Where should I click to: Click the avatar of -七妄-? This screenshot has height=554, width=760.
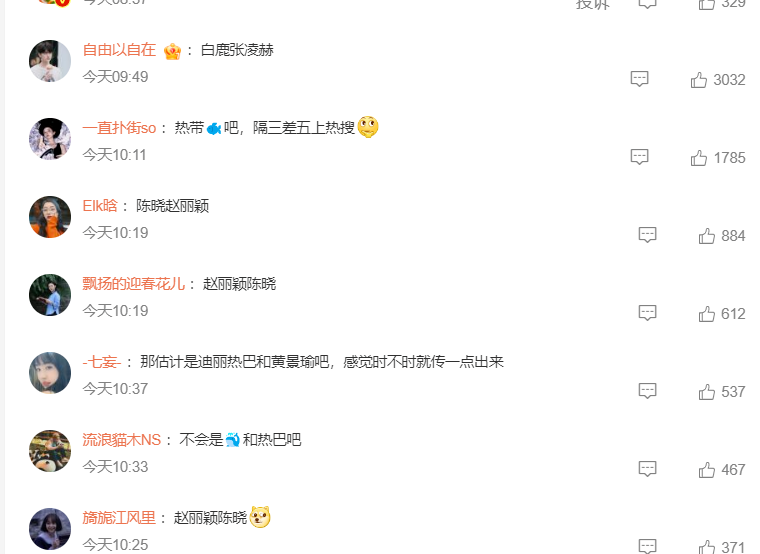(x=50, y=373)
